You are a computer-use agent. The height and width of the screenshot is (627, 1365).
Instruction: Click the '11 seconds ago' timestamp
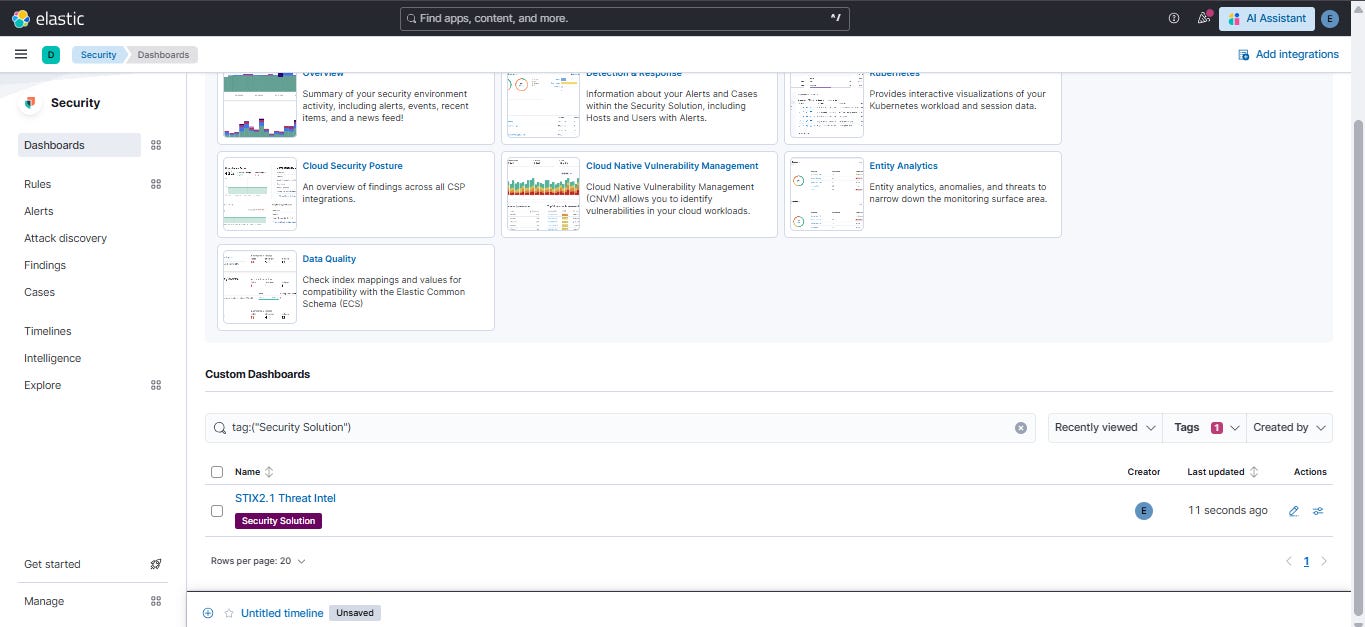pos(1227,511)
